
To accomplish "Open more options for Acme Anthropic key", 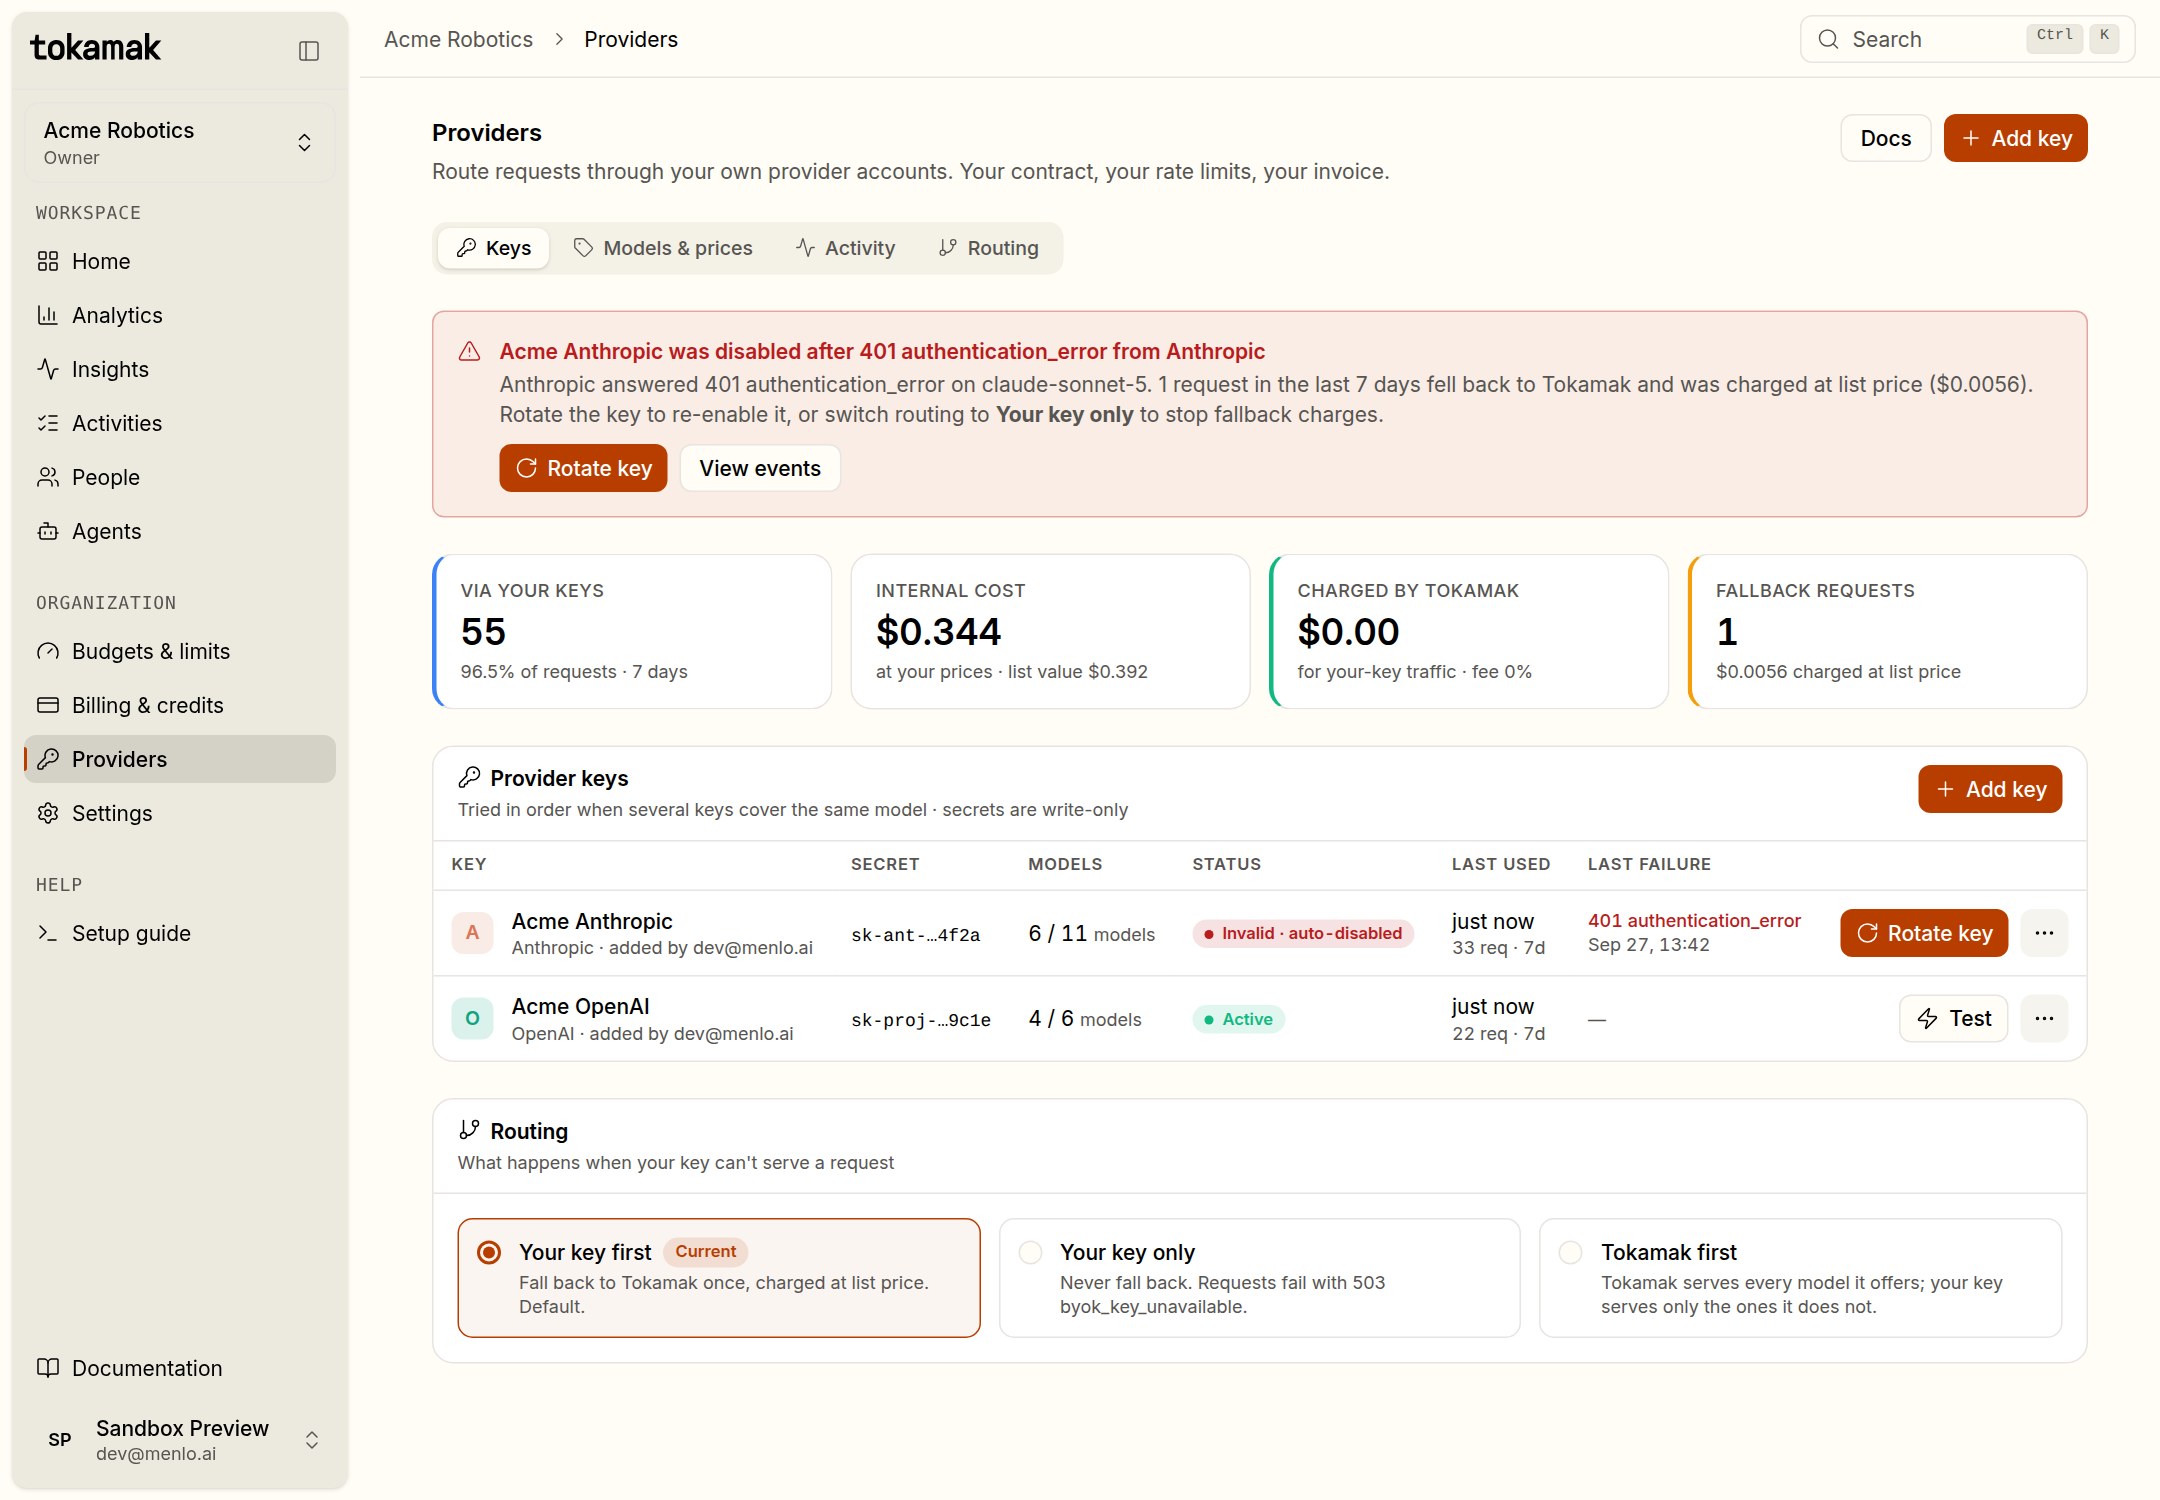I will point(2044,933).
